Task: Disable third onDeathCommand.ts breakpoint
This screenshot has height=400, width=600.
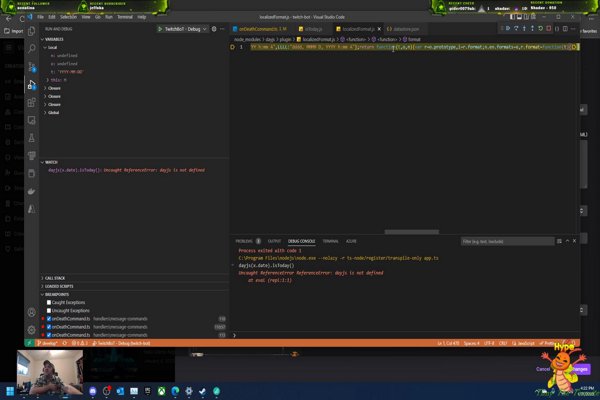Action: coord(49,335)
